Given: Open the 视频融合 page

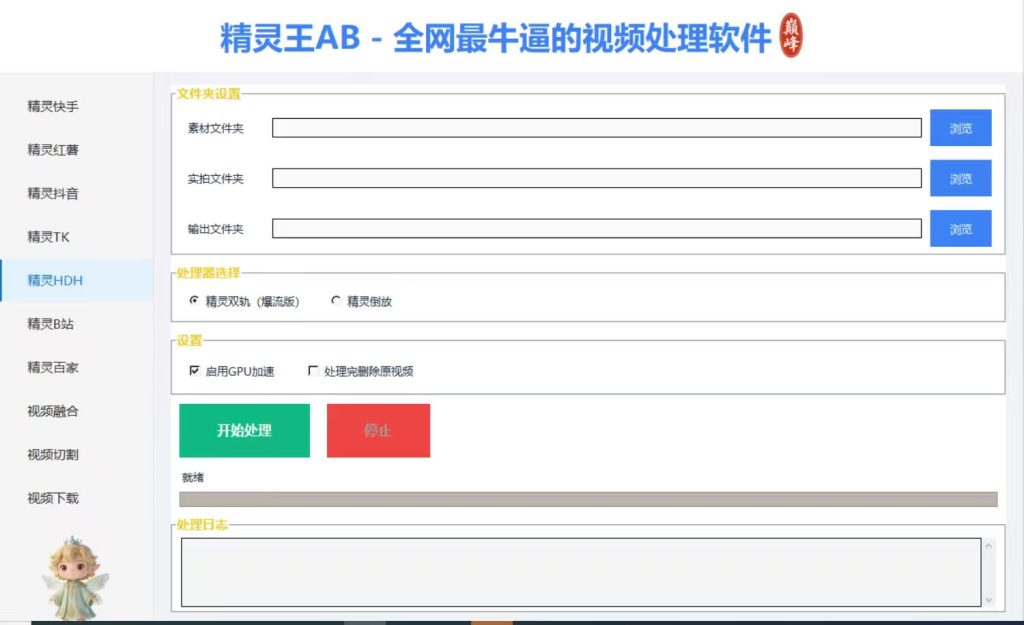Looking at the screenshot, I should coord(53,411).
